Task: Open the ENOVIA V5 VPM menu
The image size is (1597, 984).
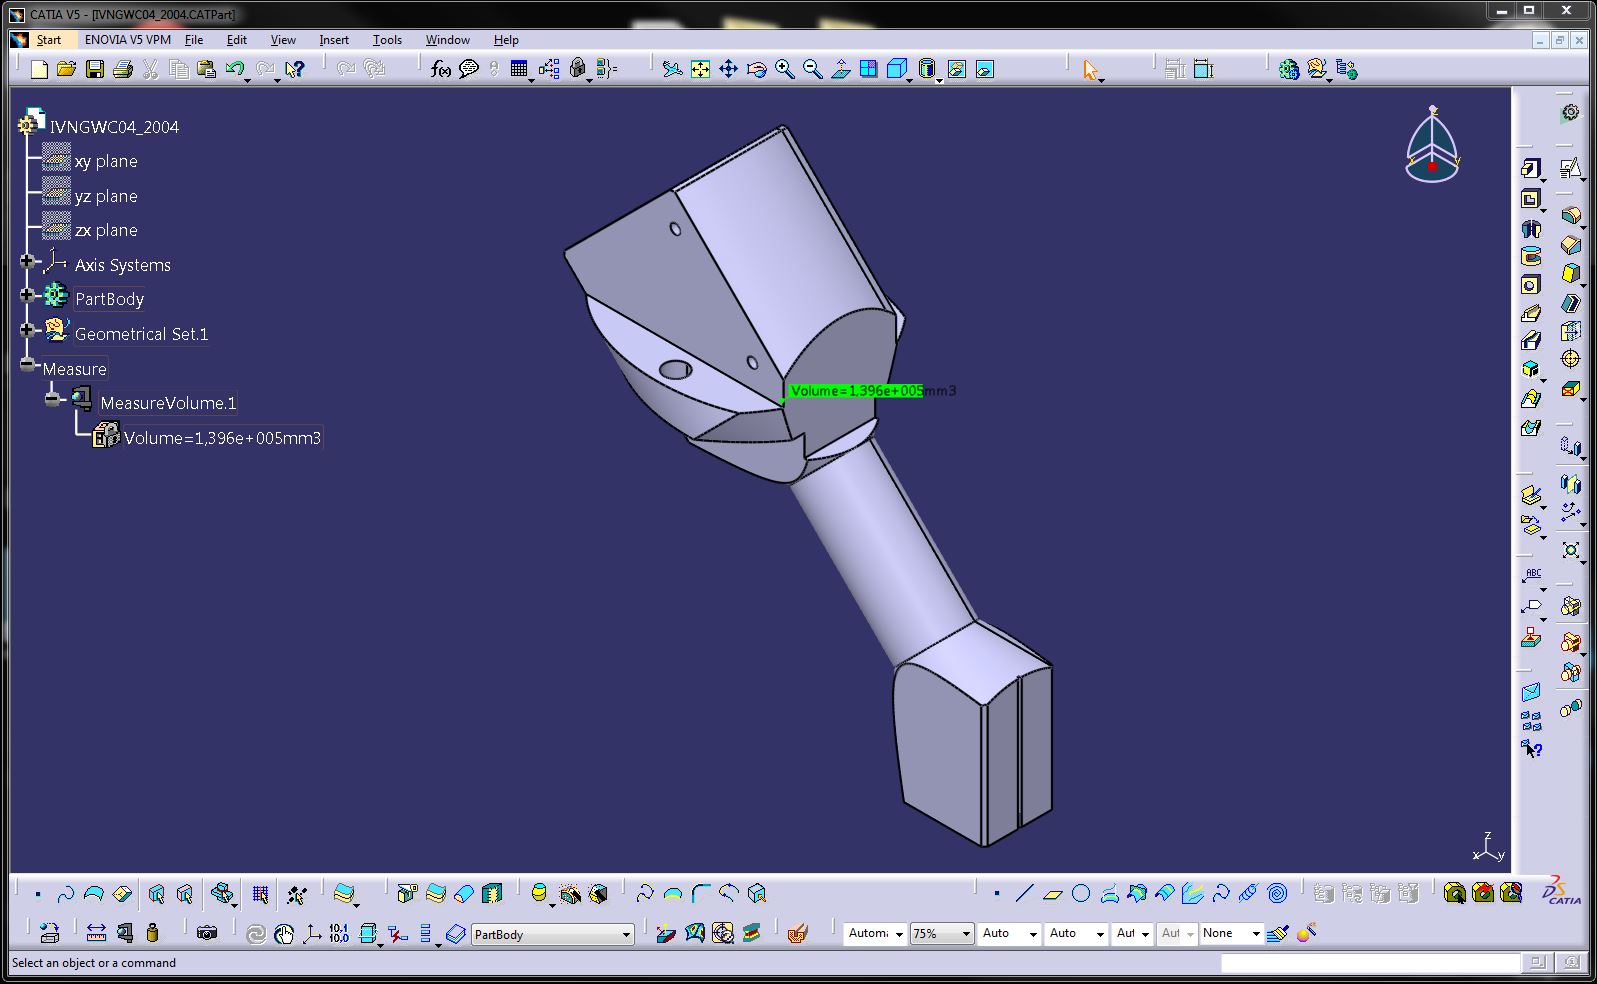Action: pyautogui.click(x=128, y=40)
